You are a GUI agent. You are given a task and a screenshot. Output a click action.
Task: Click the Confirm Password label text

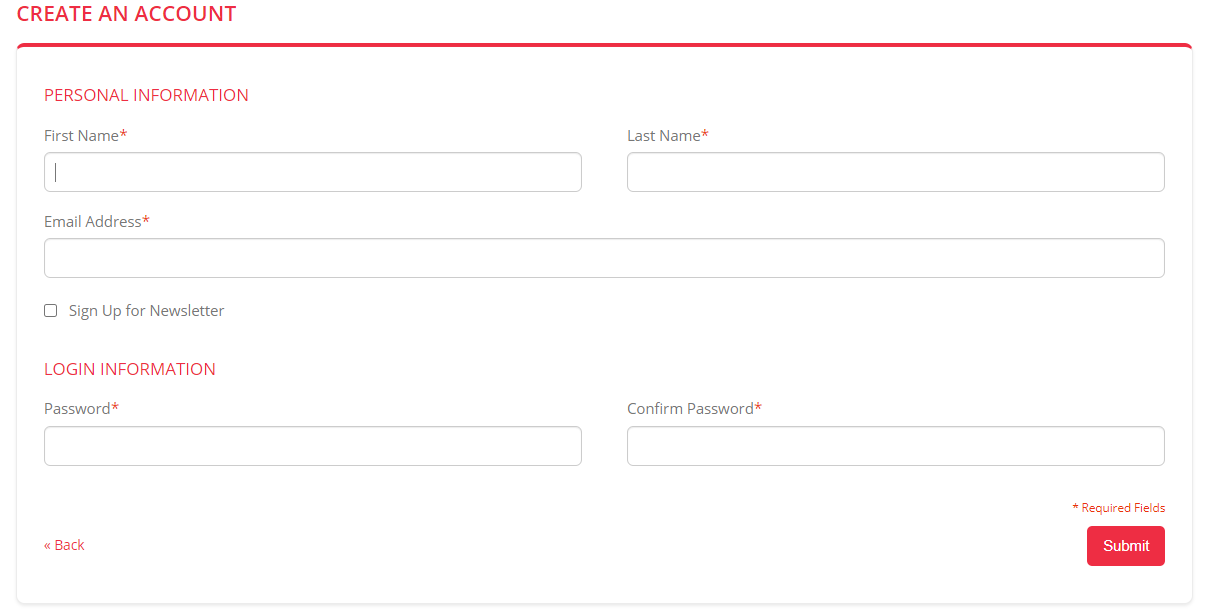(690, 409)
